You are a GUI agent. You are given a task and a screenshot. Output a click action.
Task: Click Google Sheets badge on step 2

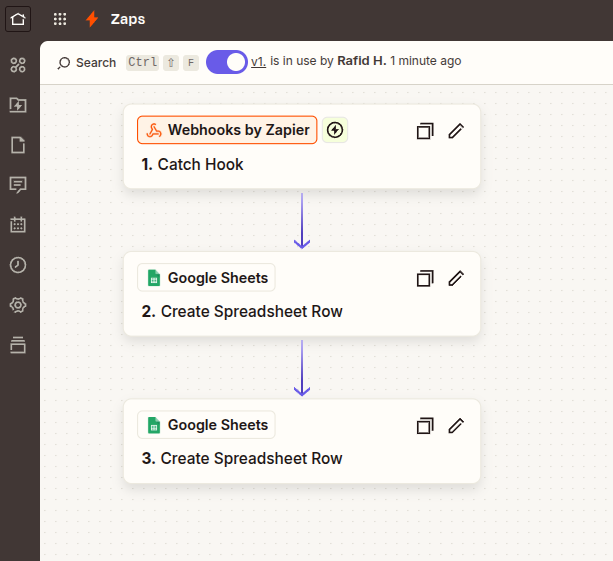[206, 278]
